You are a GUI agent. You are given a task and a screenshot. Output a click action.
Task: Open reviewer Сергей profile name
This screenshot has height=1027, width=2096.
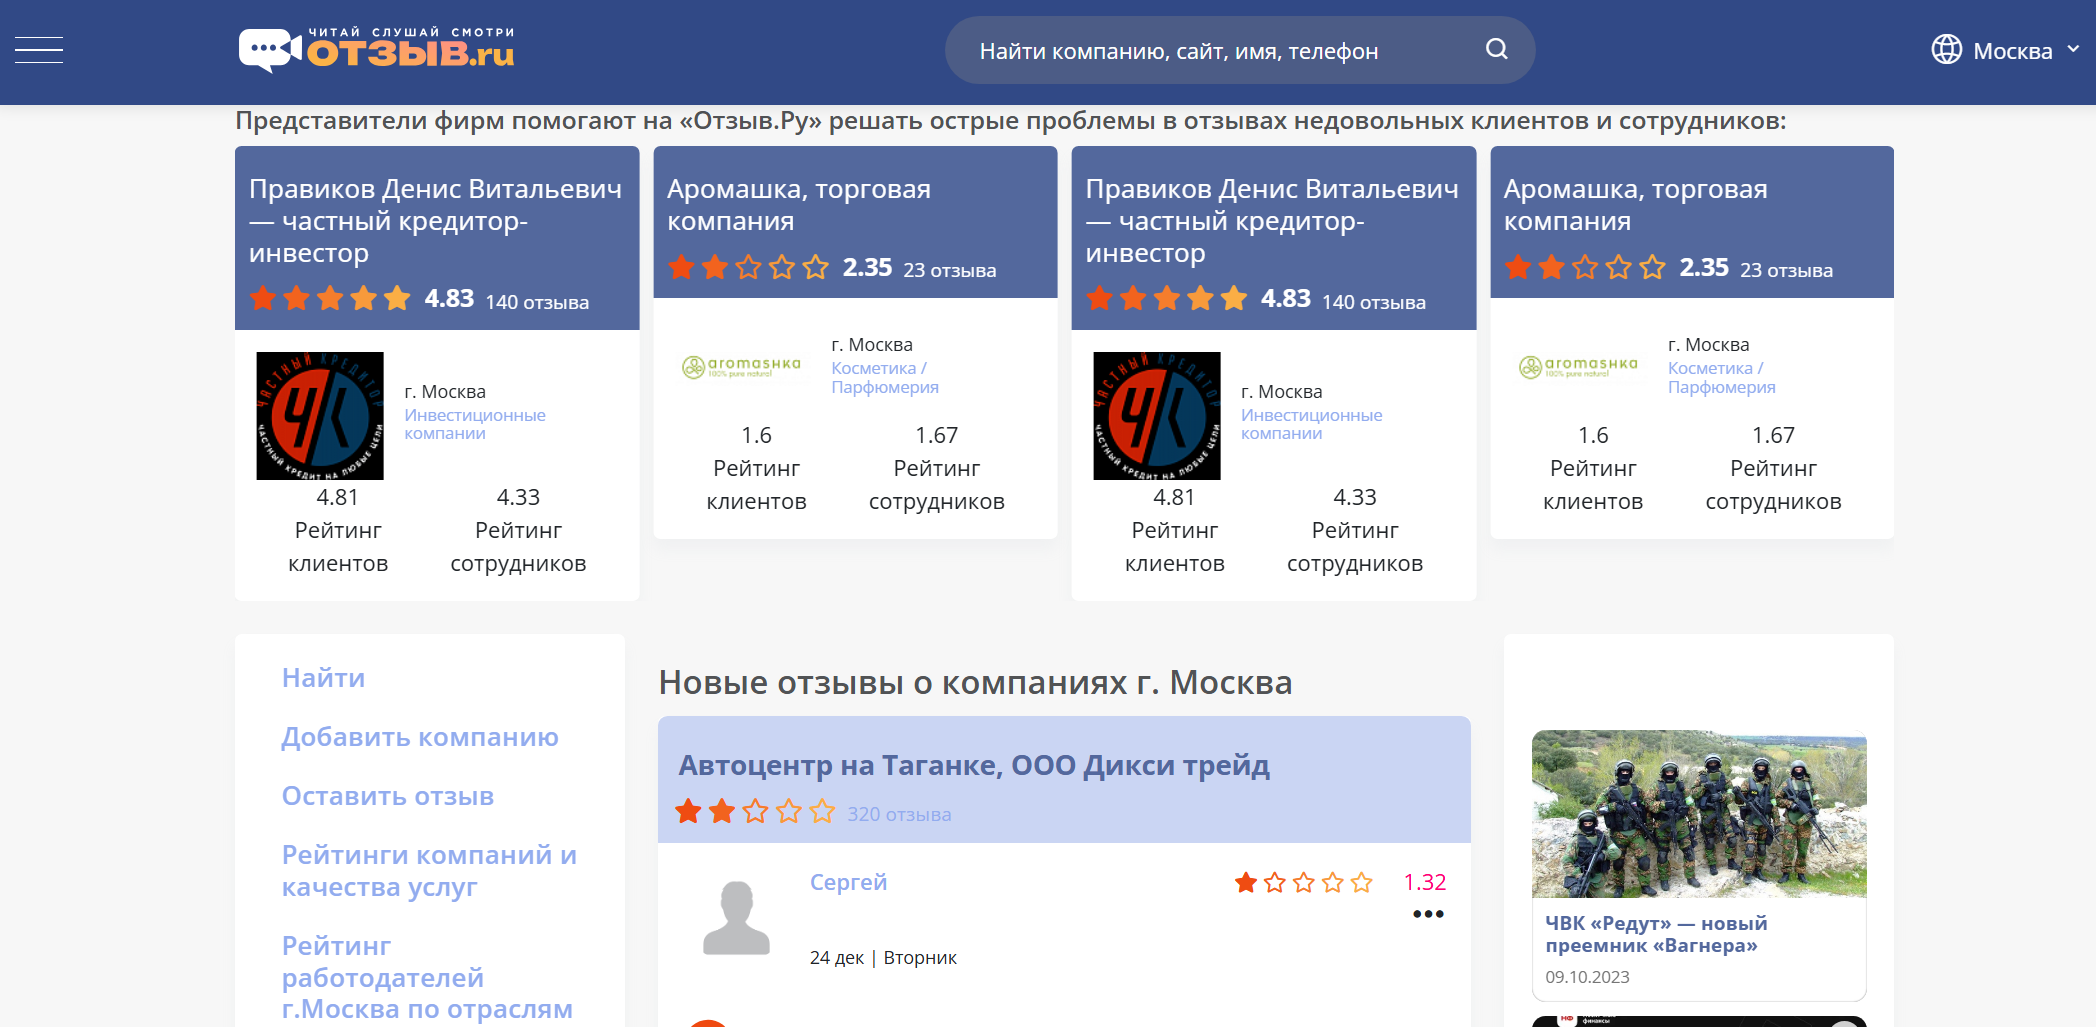point(848,882)
